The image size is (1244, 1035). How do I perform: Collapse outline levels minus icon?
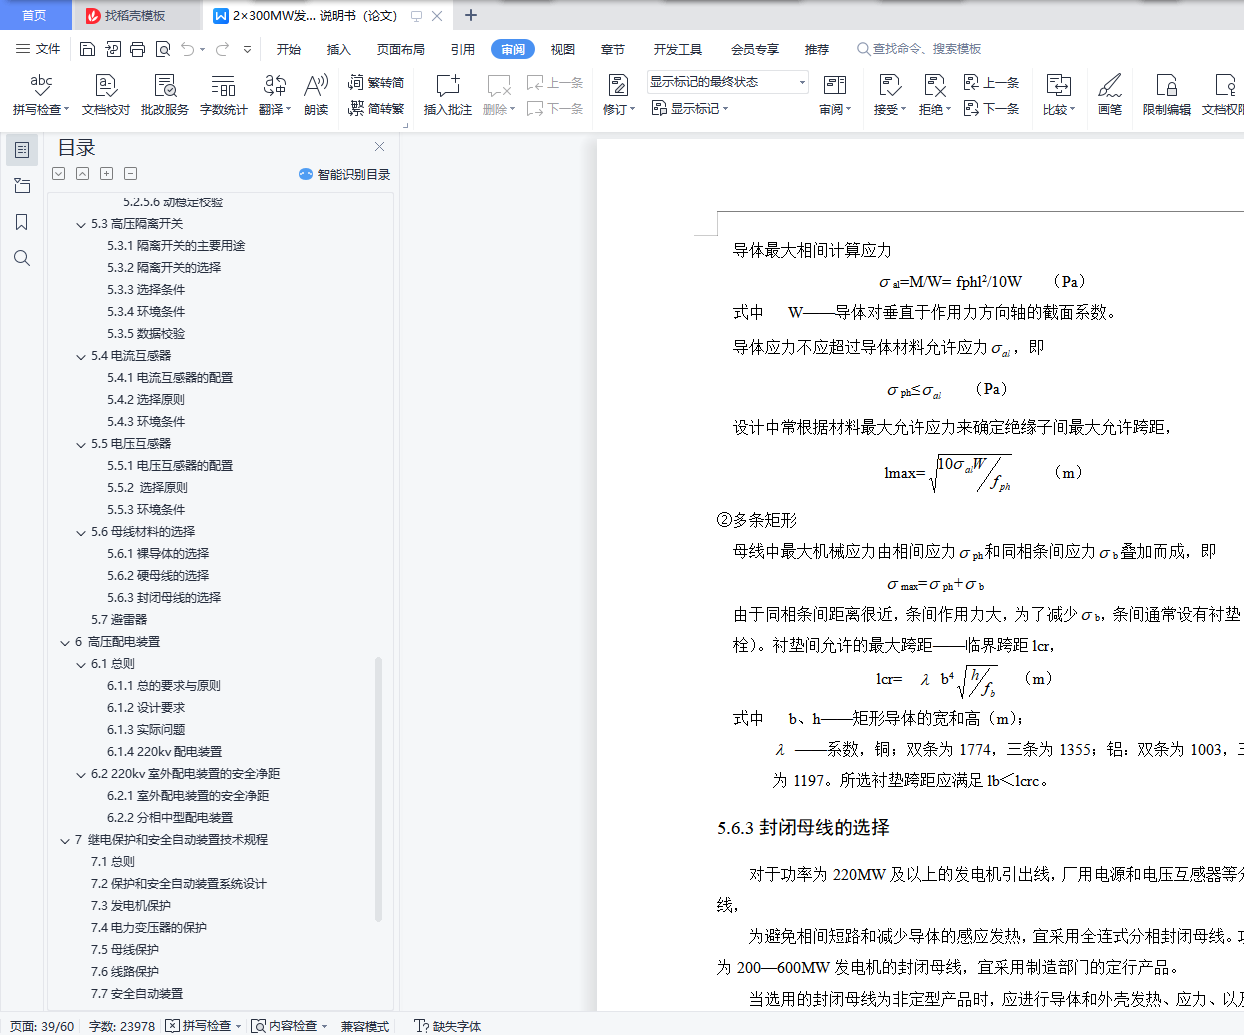(x=130, y=174)
